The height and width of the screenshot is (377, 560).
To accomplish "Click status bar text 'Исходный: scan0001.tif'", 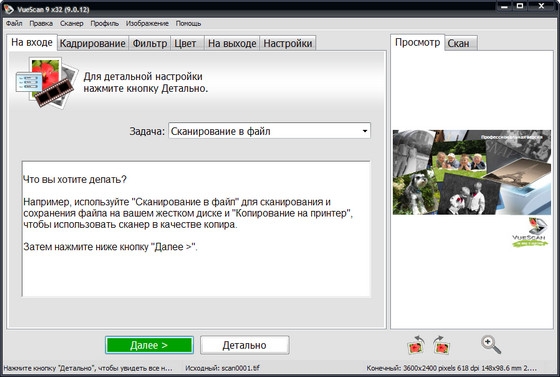I will coord(222,368).
